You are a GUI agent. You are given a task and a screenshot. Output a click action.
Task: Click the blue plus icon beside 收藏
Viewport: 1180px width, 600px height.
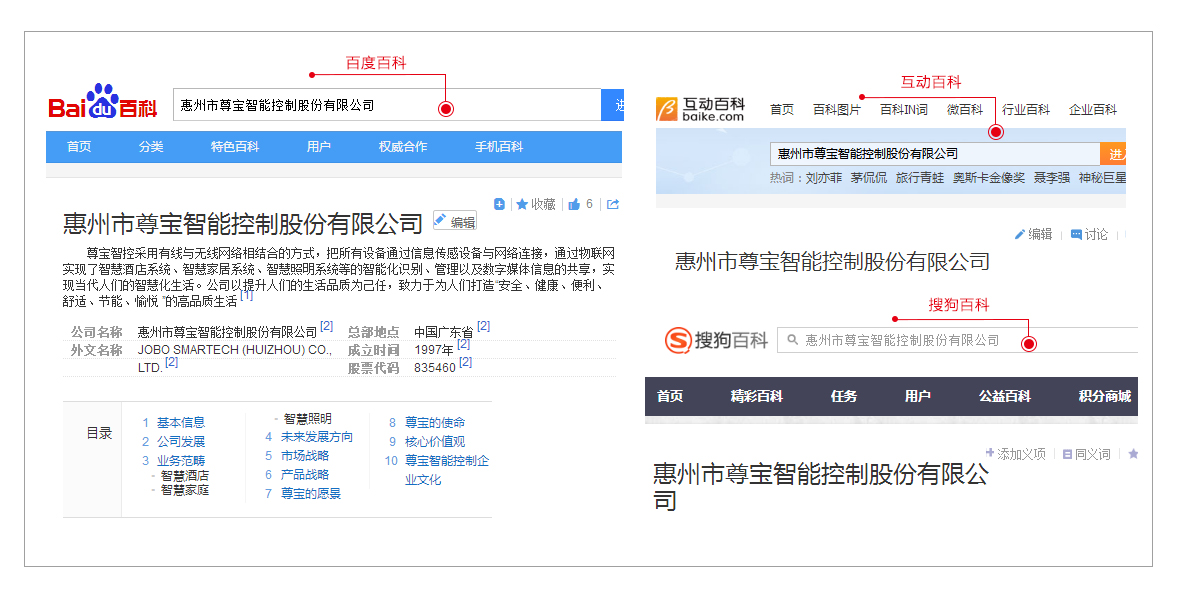(x=499, y=204)
